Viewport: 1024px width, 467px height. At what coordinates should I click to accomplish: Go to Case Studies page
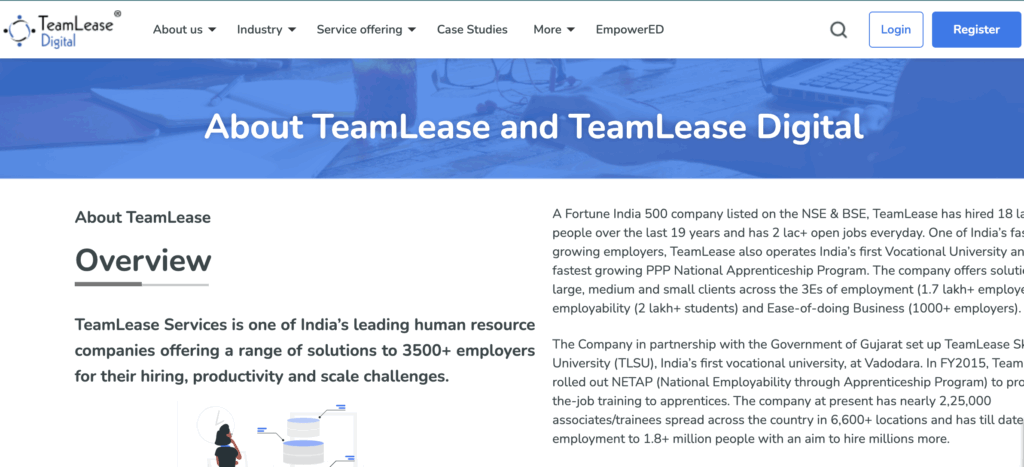472,29
